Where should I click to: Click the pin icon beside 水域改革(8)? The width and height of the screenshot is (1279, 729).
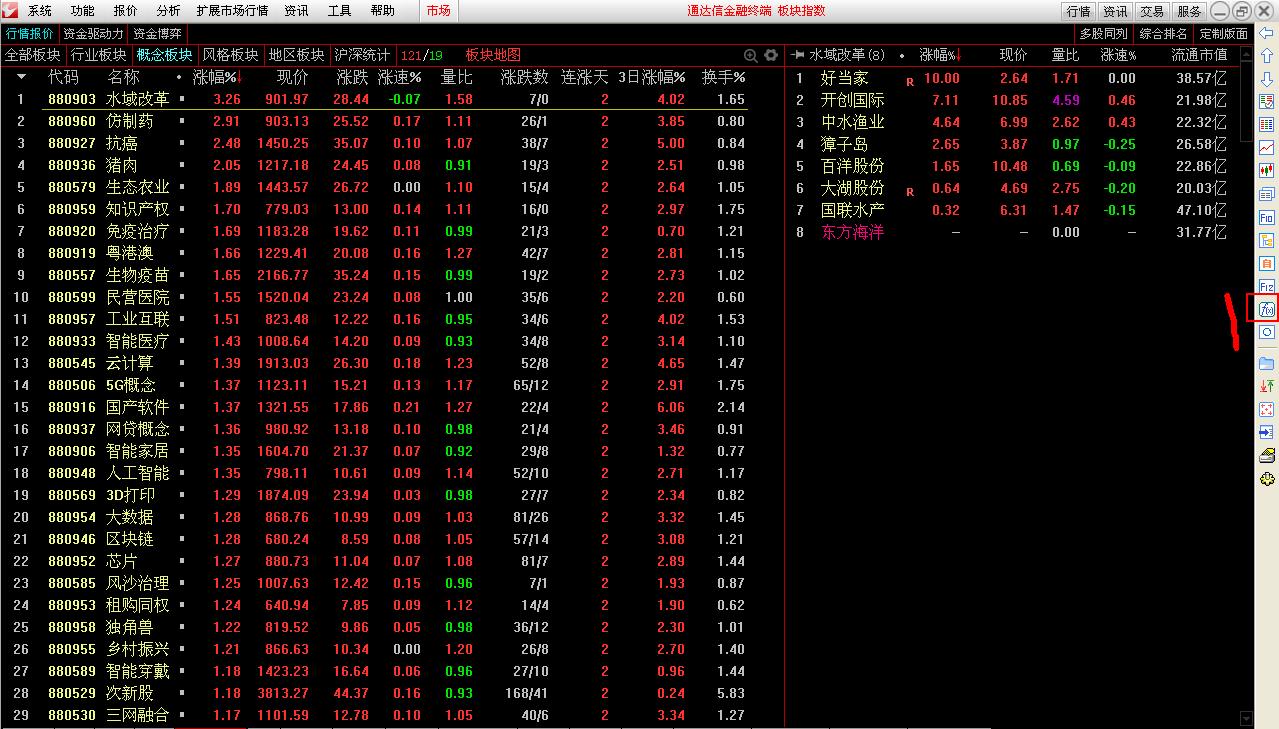pos(798,55)
